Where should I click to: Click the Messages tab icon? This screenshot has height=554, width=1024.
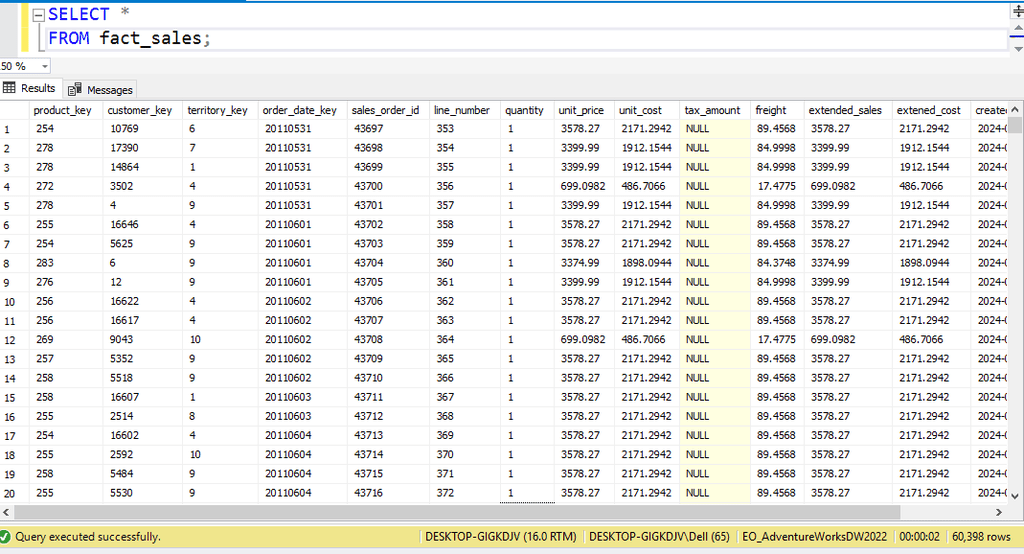(x=75, y=90)
